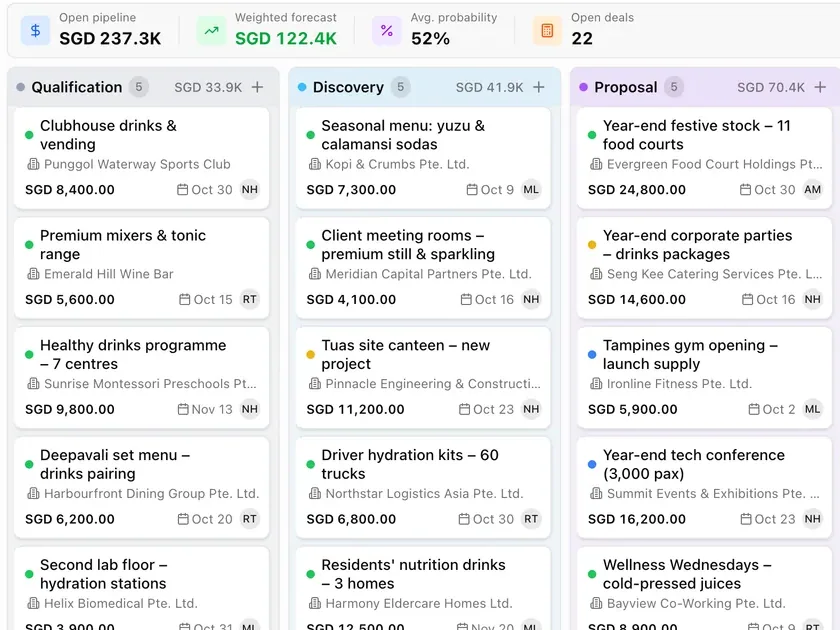
Task: Click yellow status dot on Tuas site canteen
Action: click(310, 355)
